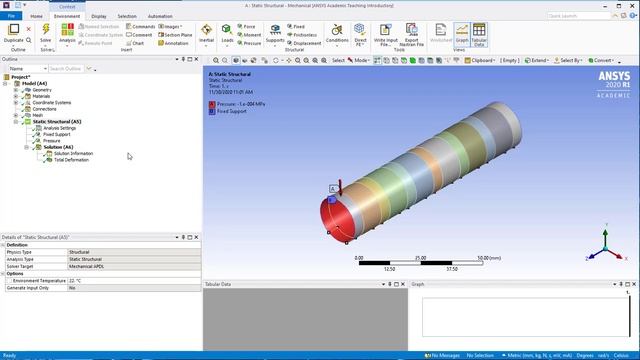Open the Supports icon
640x360 pixels.
pos(275,30)
